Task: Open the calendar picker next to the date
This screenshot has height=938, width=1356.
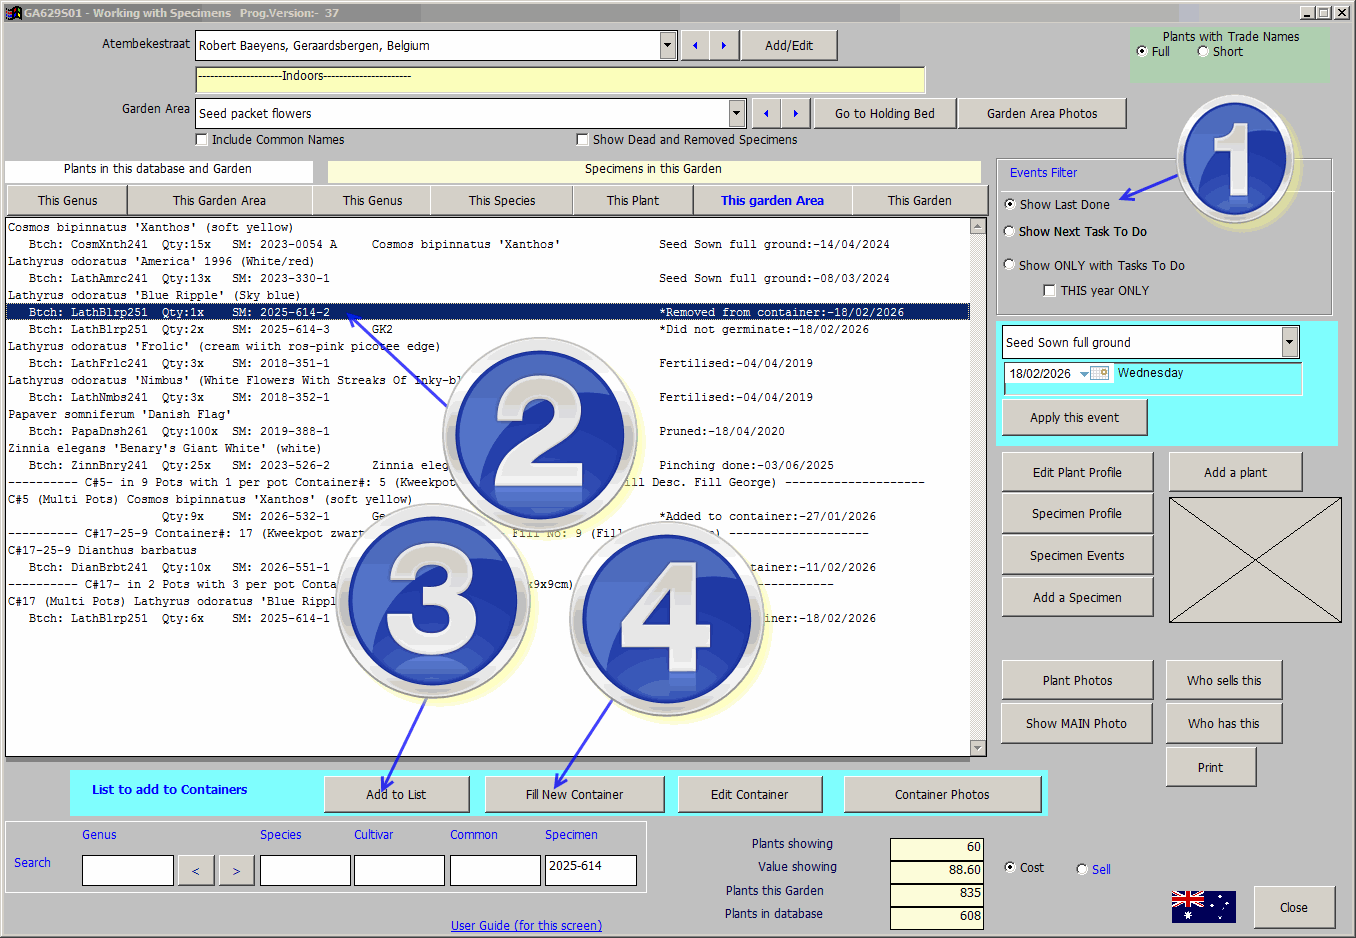Action: [1099, 373]
